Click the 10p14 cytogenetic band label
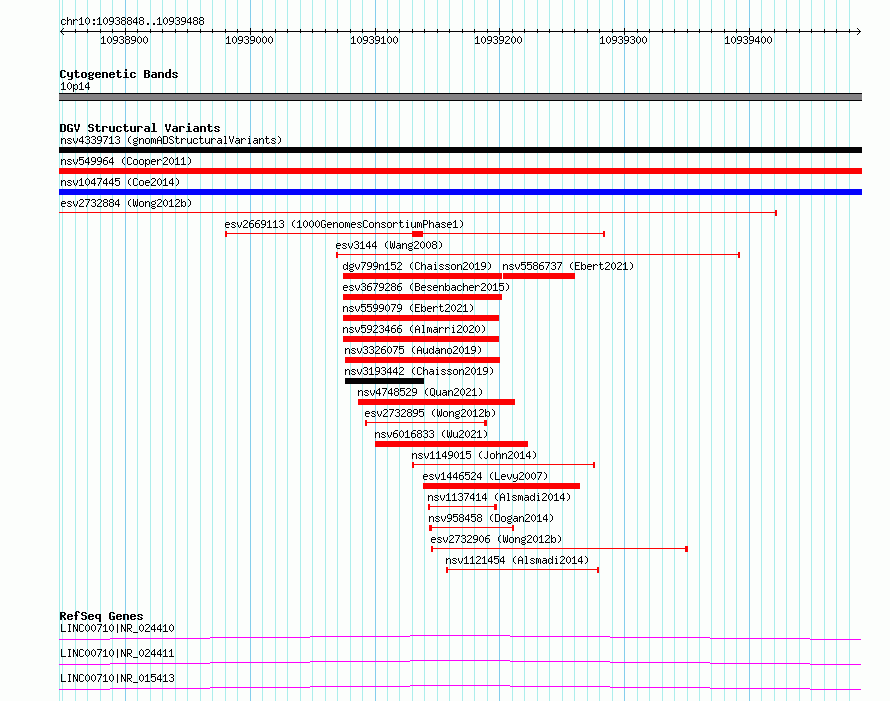Screen dimensions: 890x701 pos(75,86)
